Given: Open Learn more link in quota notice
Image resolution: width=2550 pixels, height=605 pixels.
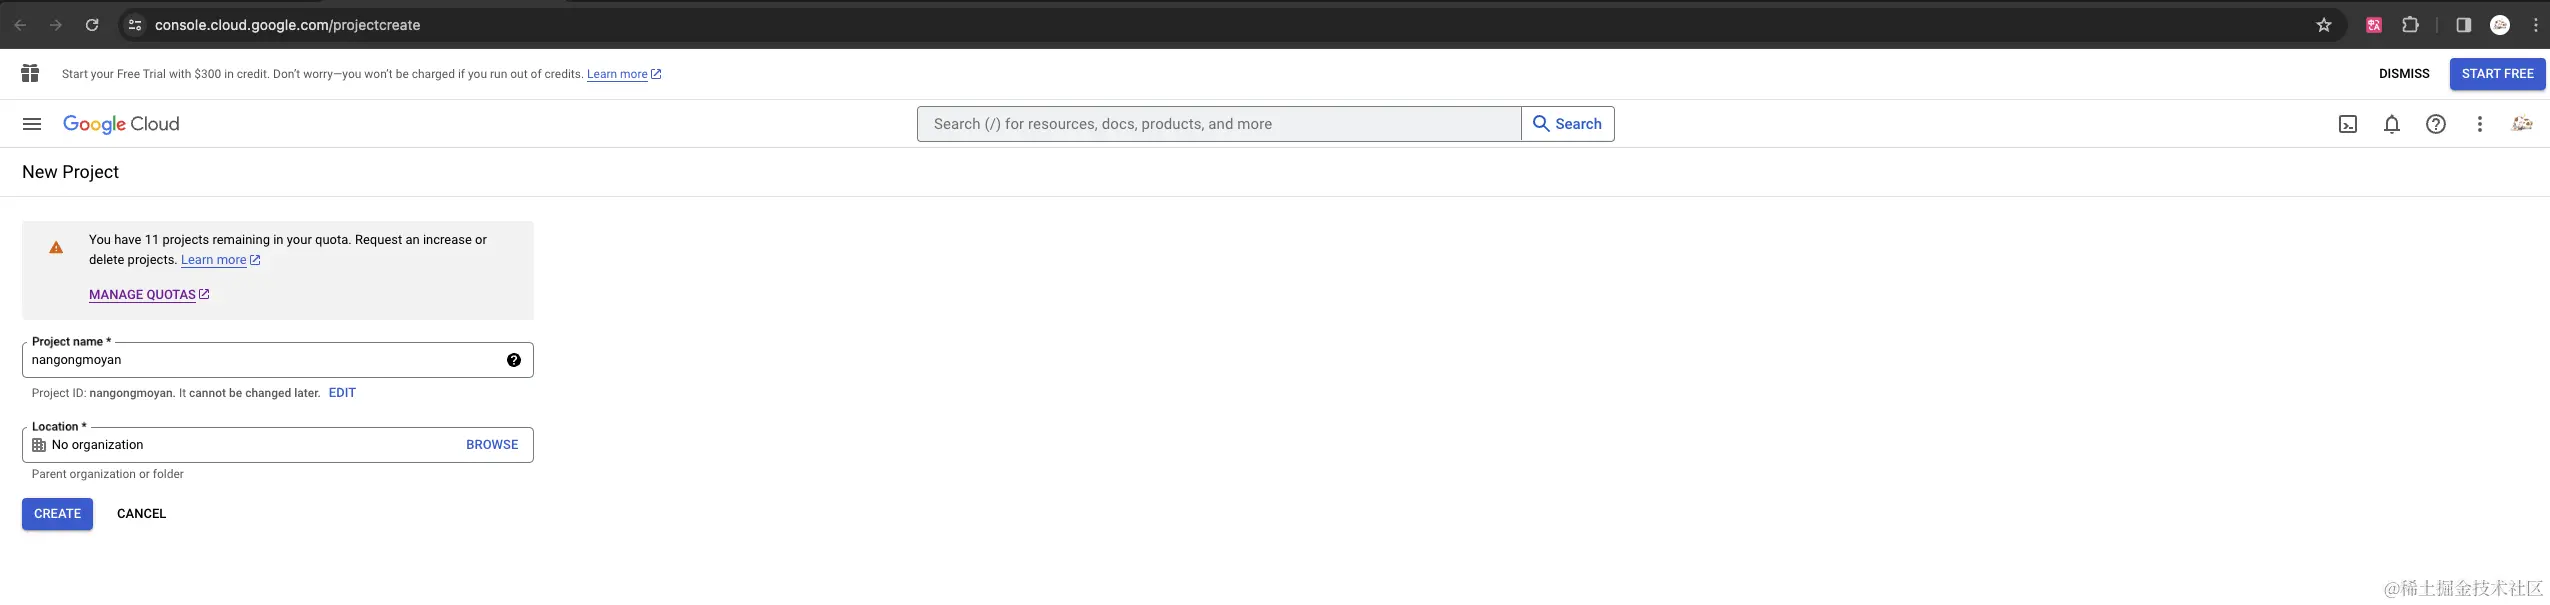Looking at the screenshot, I should point(220,260).
